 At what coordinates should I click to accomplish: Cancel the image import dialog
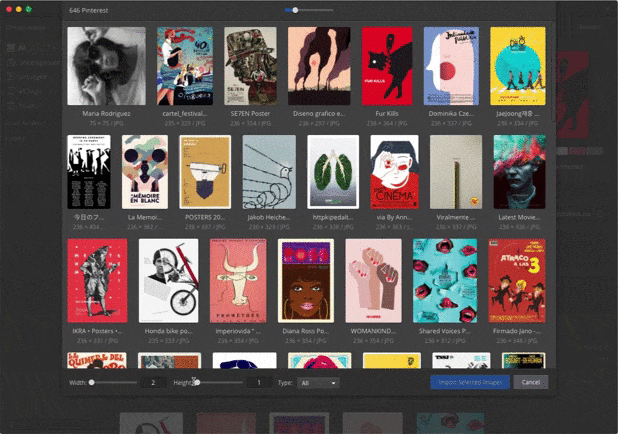531,382
